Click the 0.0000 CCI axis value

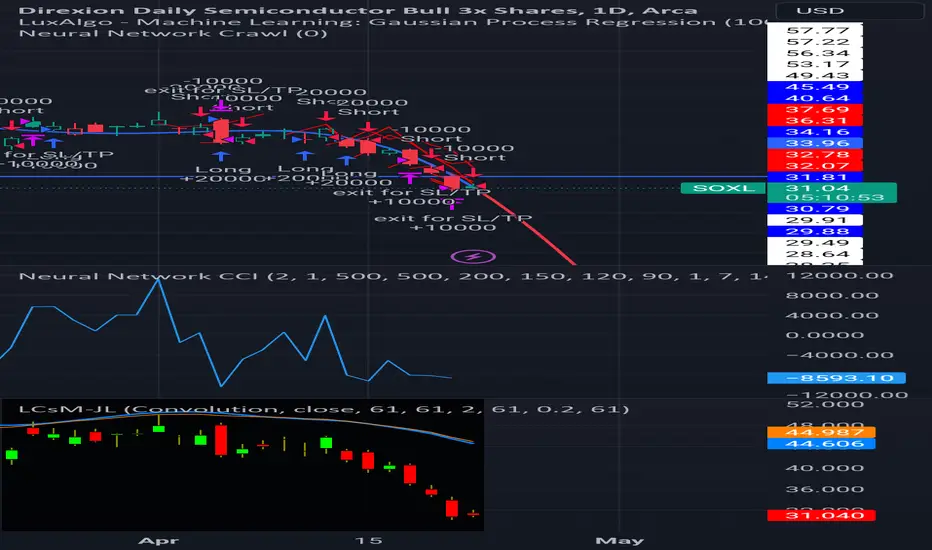pyautogui.click(x=824, y=335)
